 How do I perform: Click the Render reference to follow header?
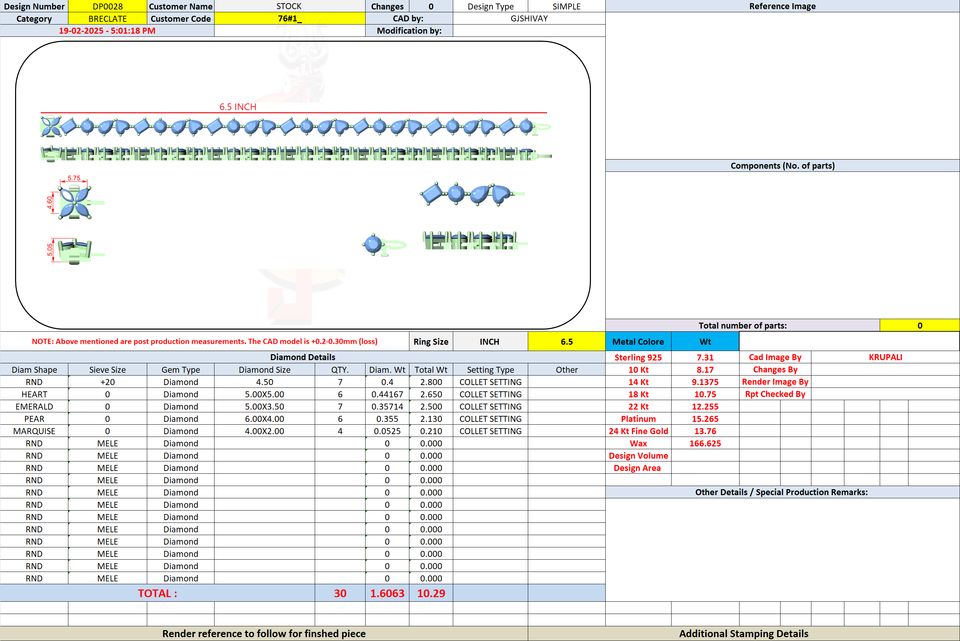pos(264,634)
